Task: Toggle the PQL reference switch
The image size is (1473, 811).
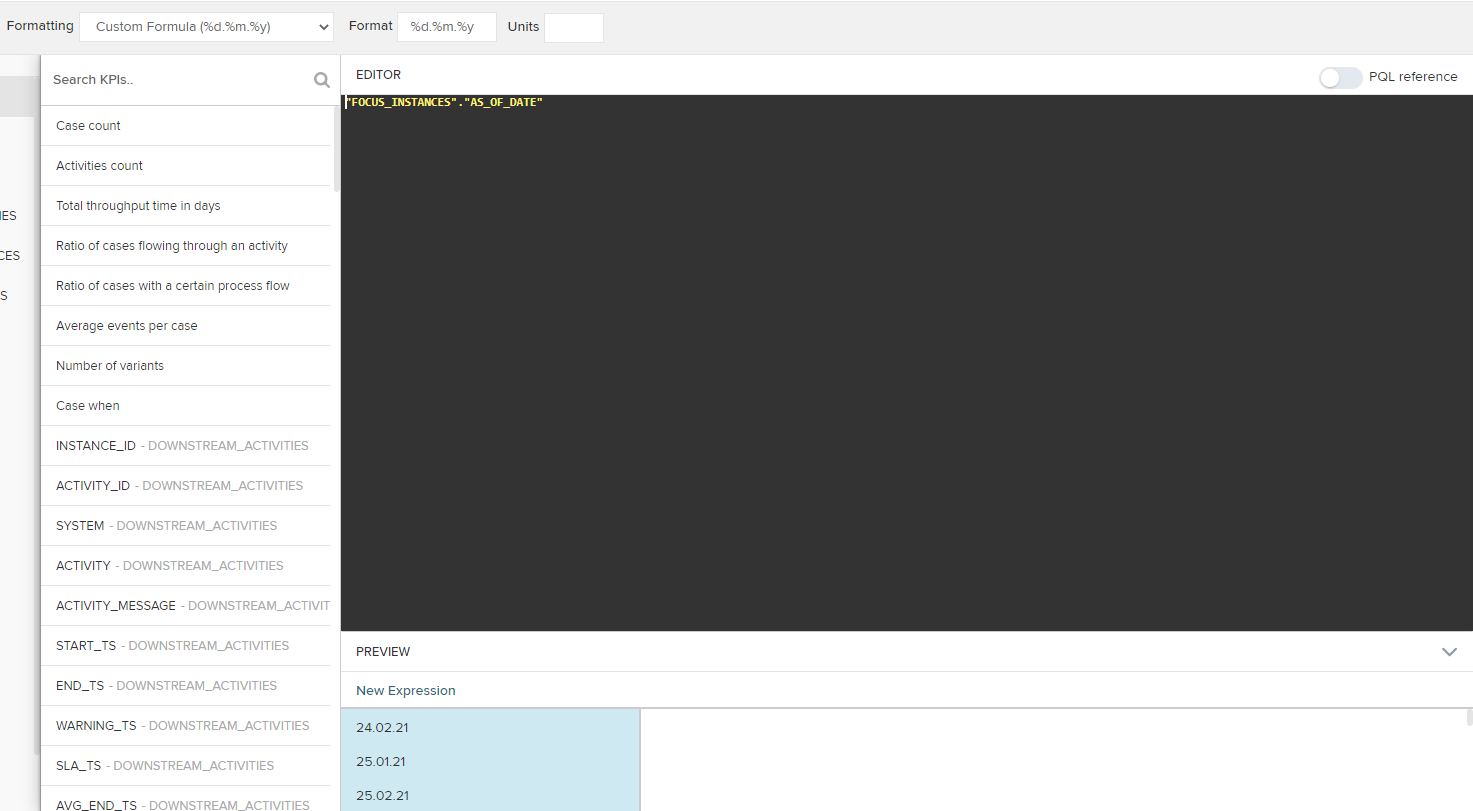Action: click(1340, 77)
